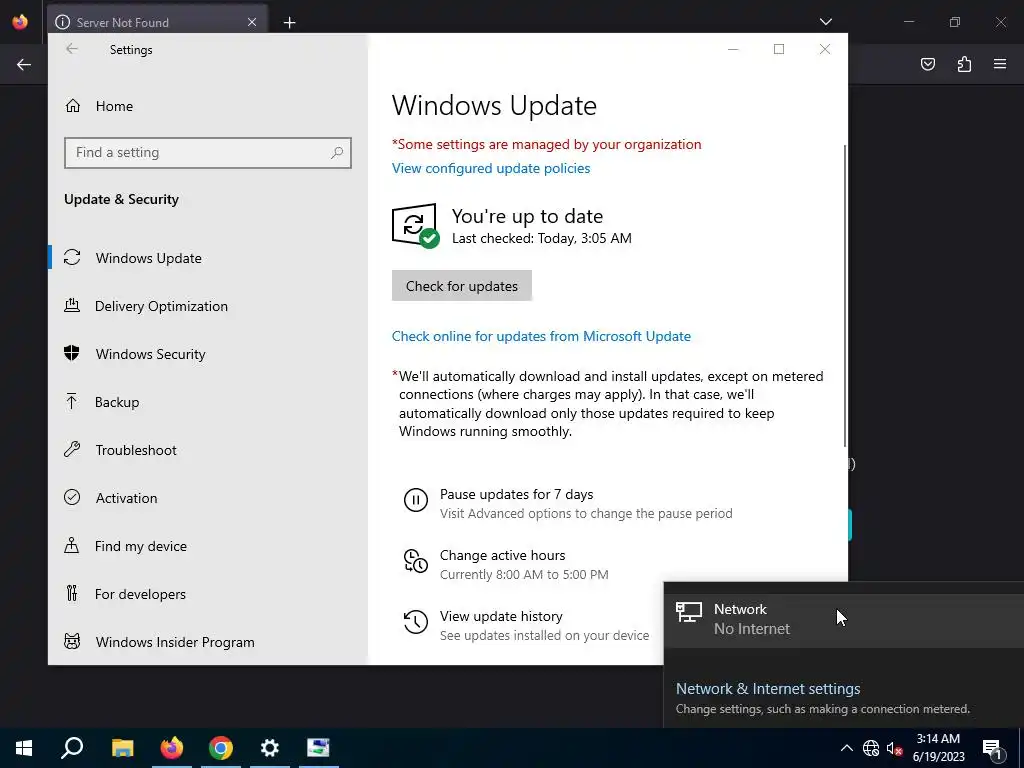The image size is (1024, 768).
Task: Click the Delivery Optimization icon
Action: (x=72, y=305)
